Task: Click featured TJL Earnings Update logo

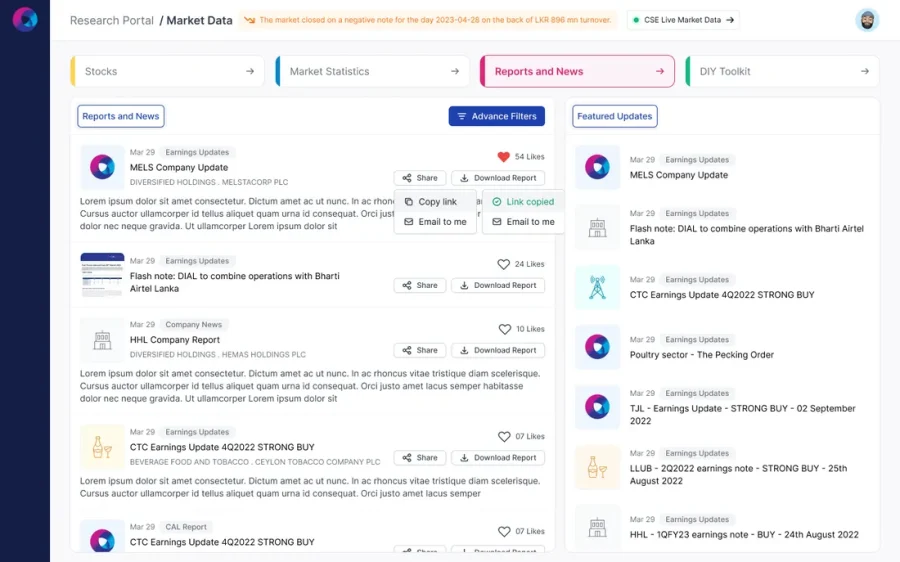Action: pyautogui.click(x=598, y=407)
